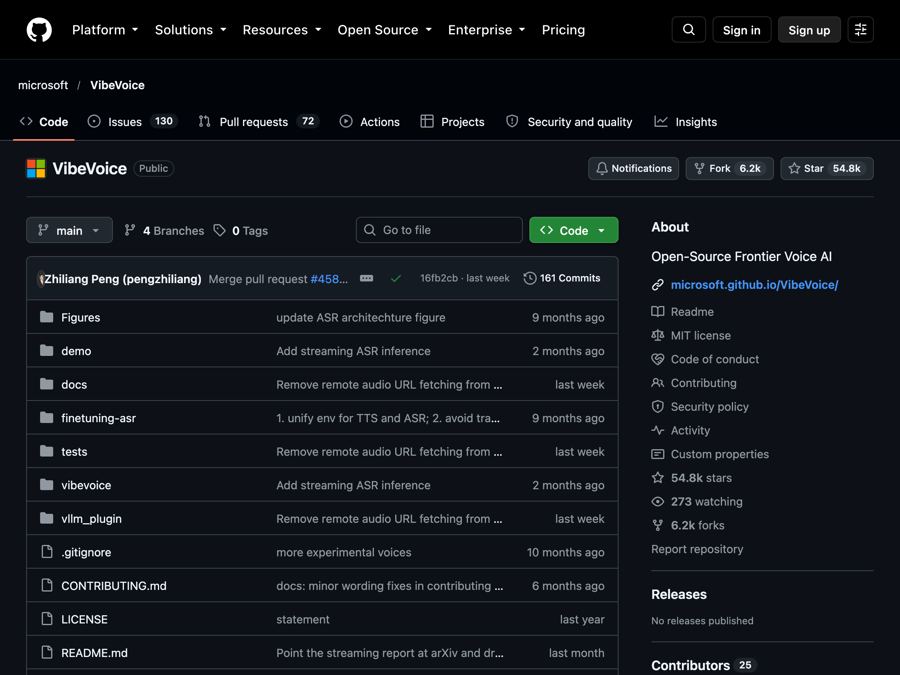Switch to the Projects tab

tap(452, 122)
